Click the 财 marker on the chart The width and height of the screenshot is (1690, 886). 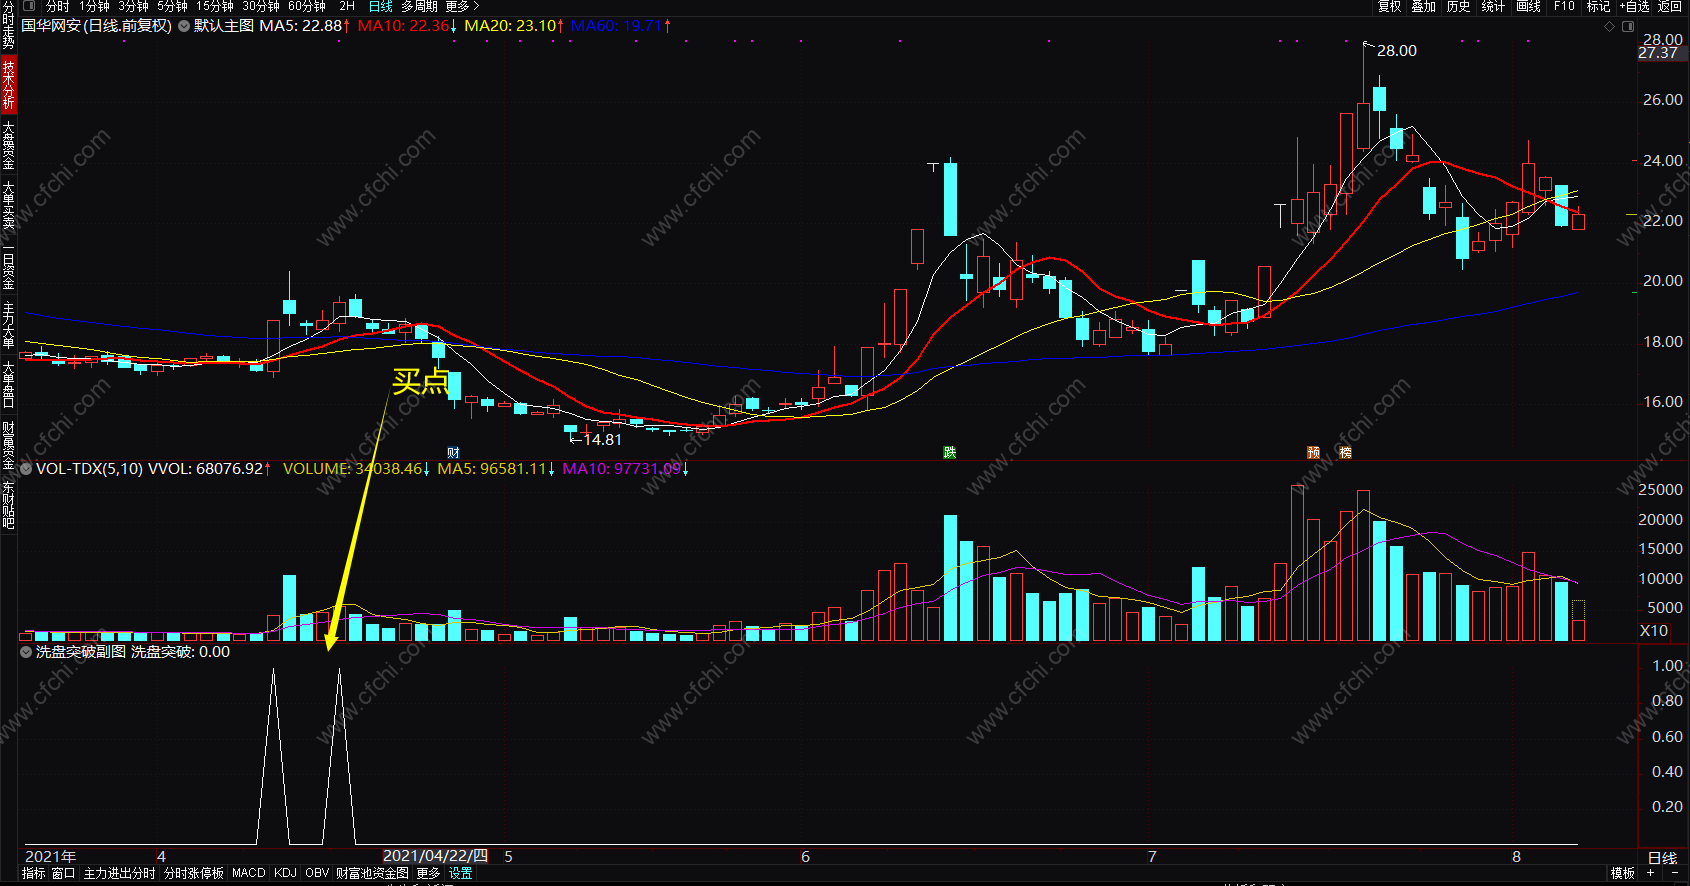(454, 453)
